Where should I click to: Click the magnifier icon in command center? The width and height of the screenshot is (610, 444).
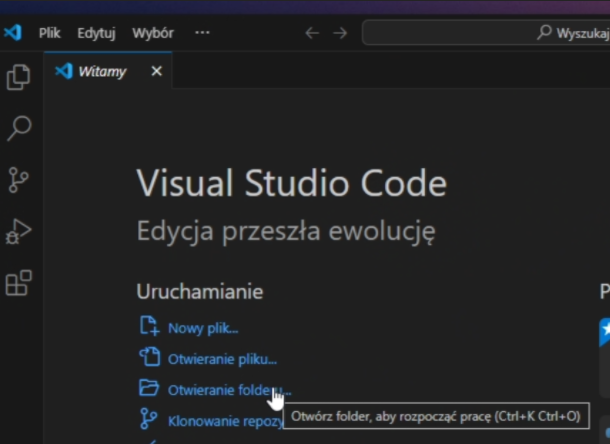544,32
